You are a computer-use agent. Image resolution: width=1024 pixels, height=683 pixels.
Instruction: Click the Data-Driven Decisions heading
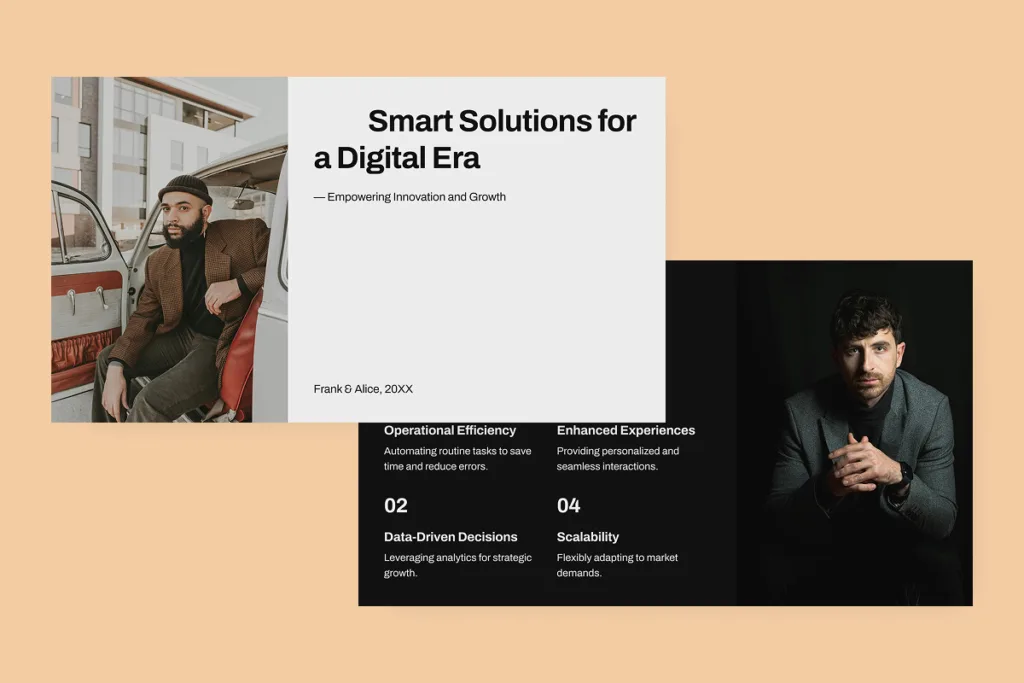pyautogui.click(x=450, y=536)
